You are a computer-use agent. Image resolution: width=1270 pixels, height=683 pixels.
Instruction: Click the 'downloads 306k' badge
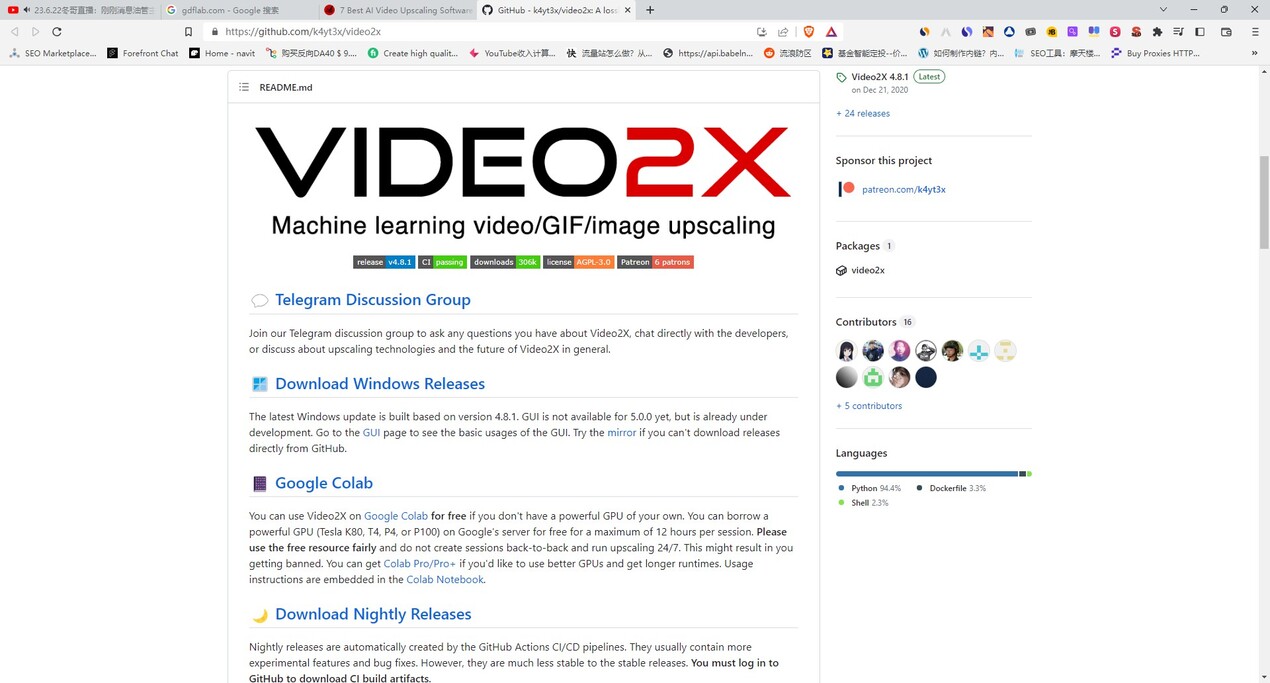coord(505,262)
